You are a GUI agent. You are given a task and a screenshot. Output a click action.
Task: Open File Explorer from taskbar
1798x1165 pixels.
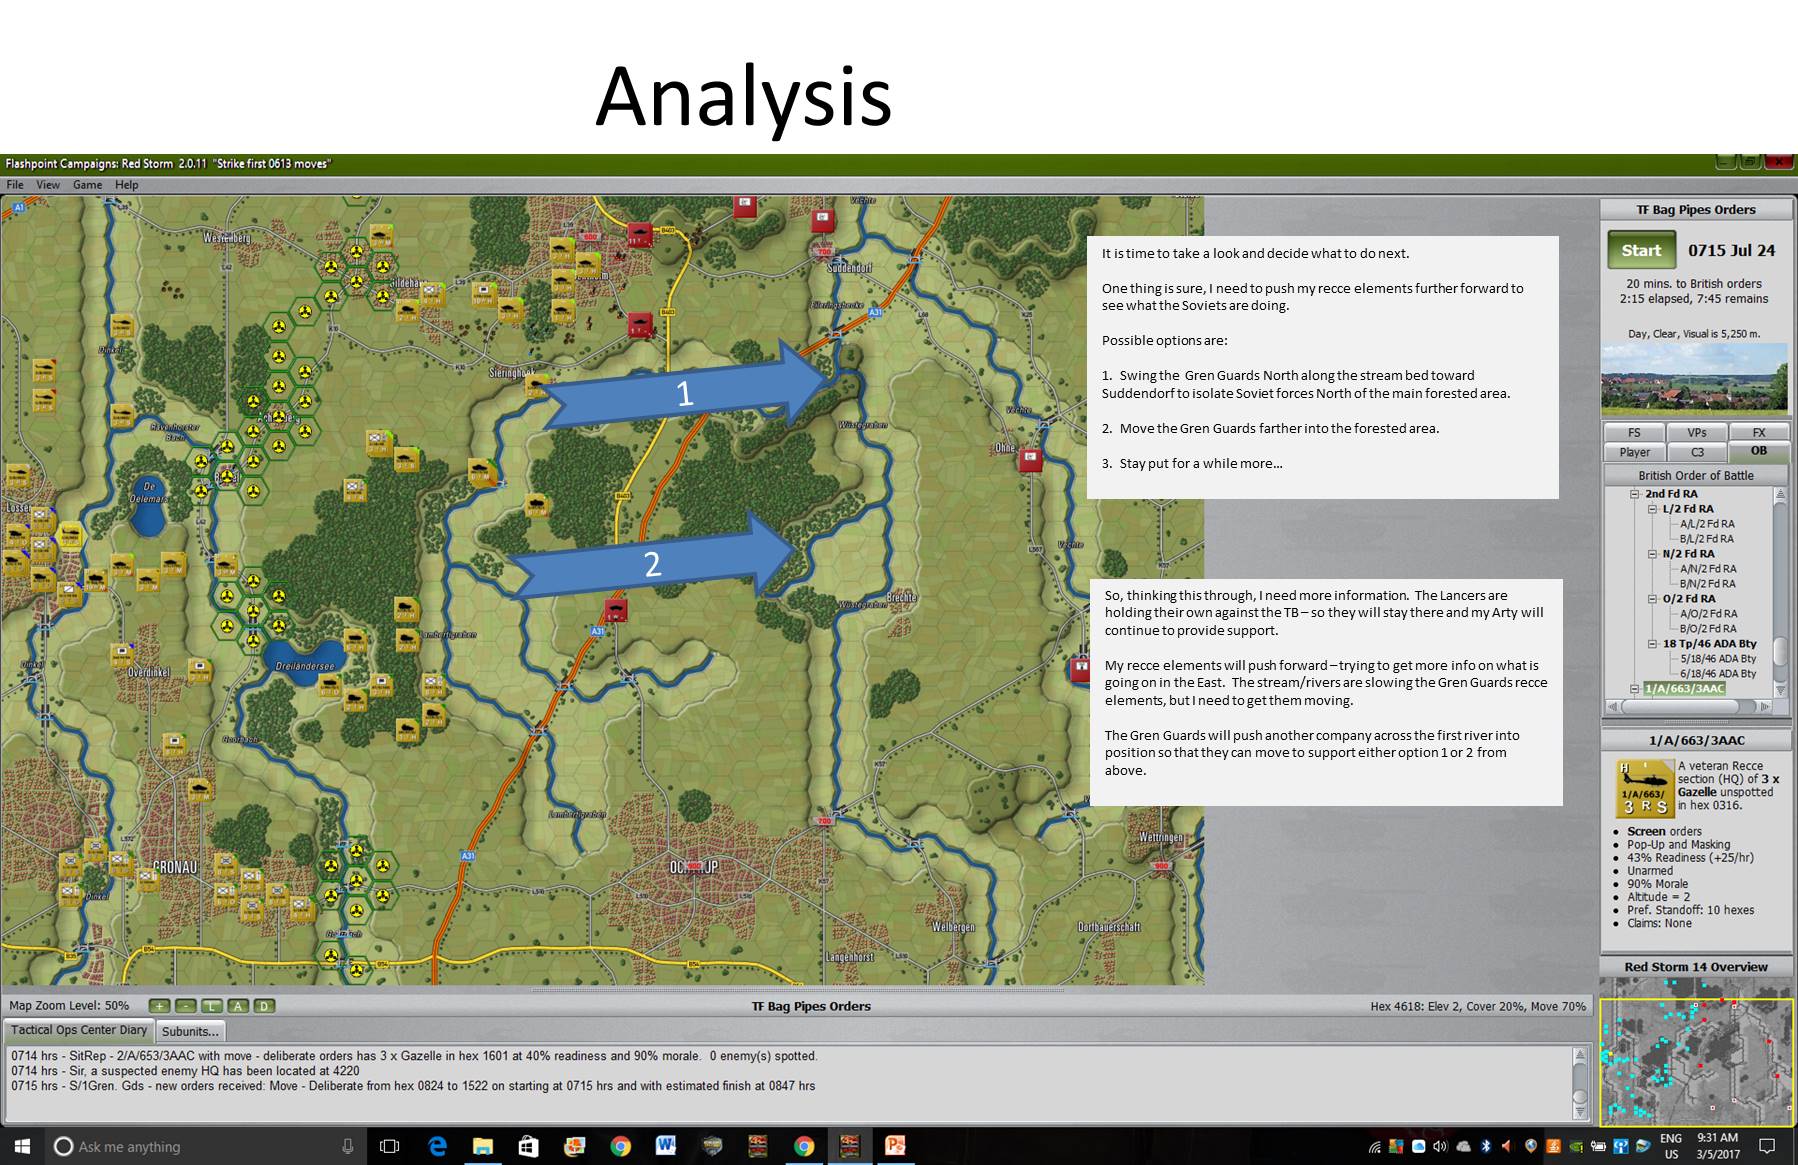pyautogui.click(x=482, y=1146)
